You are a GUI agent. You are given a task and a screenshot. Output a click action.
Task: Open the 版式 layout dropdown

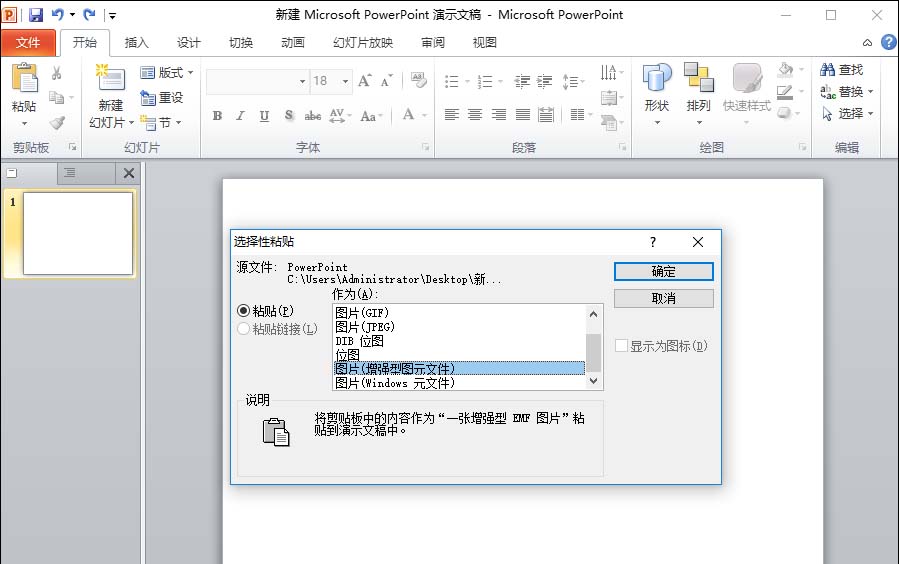(167, 72)
